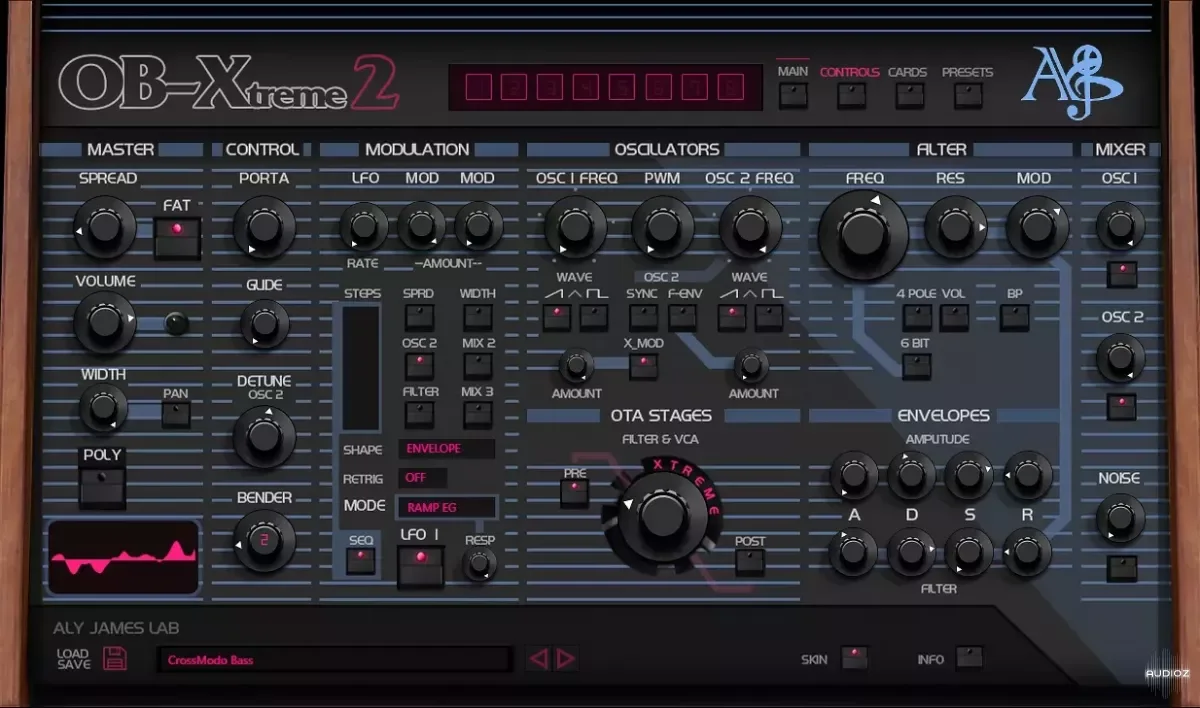
Task: Toggle the X_MOD button
Action: [x=643, y=366]
